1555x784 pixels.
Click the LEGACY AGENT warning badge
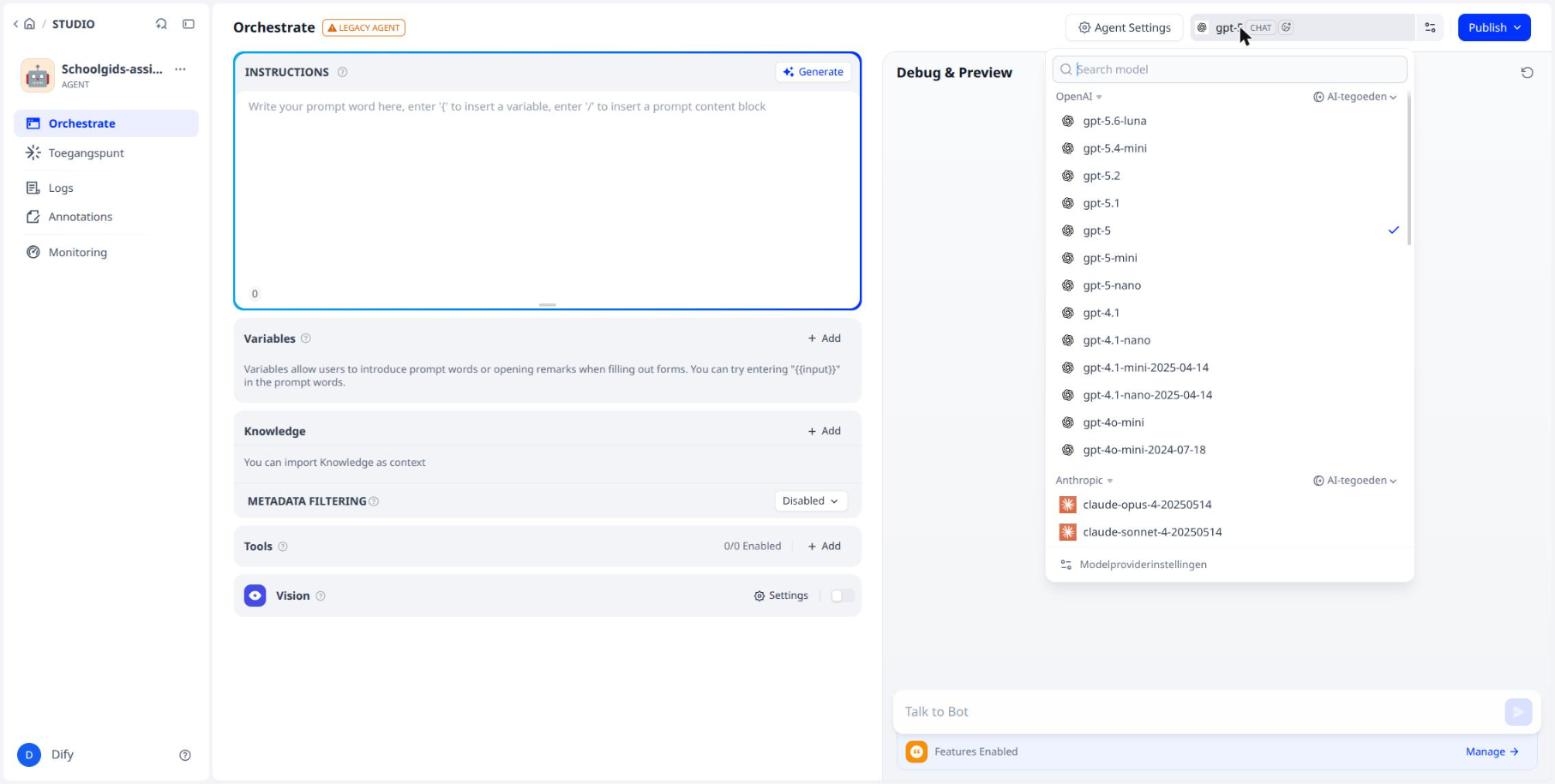(364, 28)
